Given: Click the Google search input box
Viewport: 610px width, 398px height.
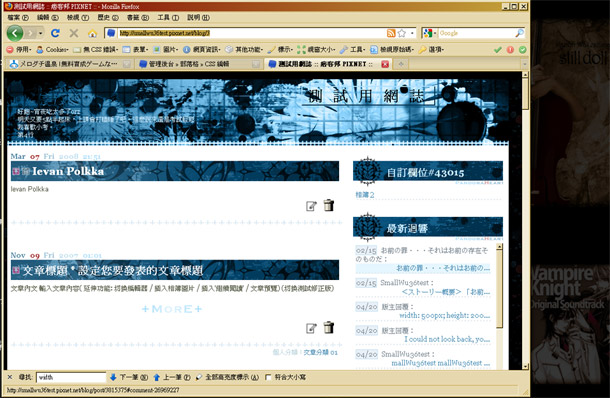Looking at the screenshot, I should click(x=476, y=33).
